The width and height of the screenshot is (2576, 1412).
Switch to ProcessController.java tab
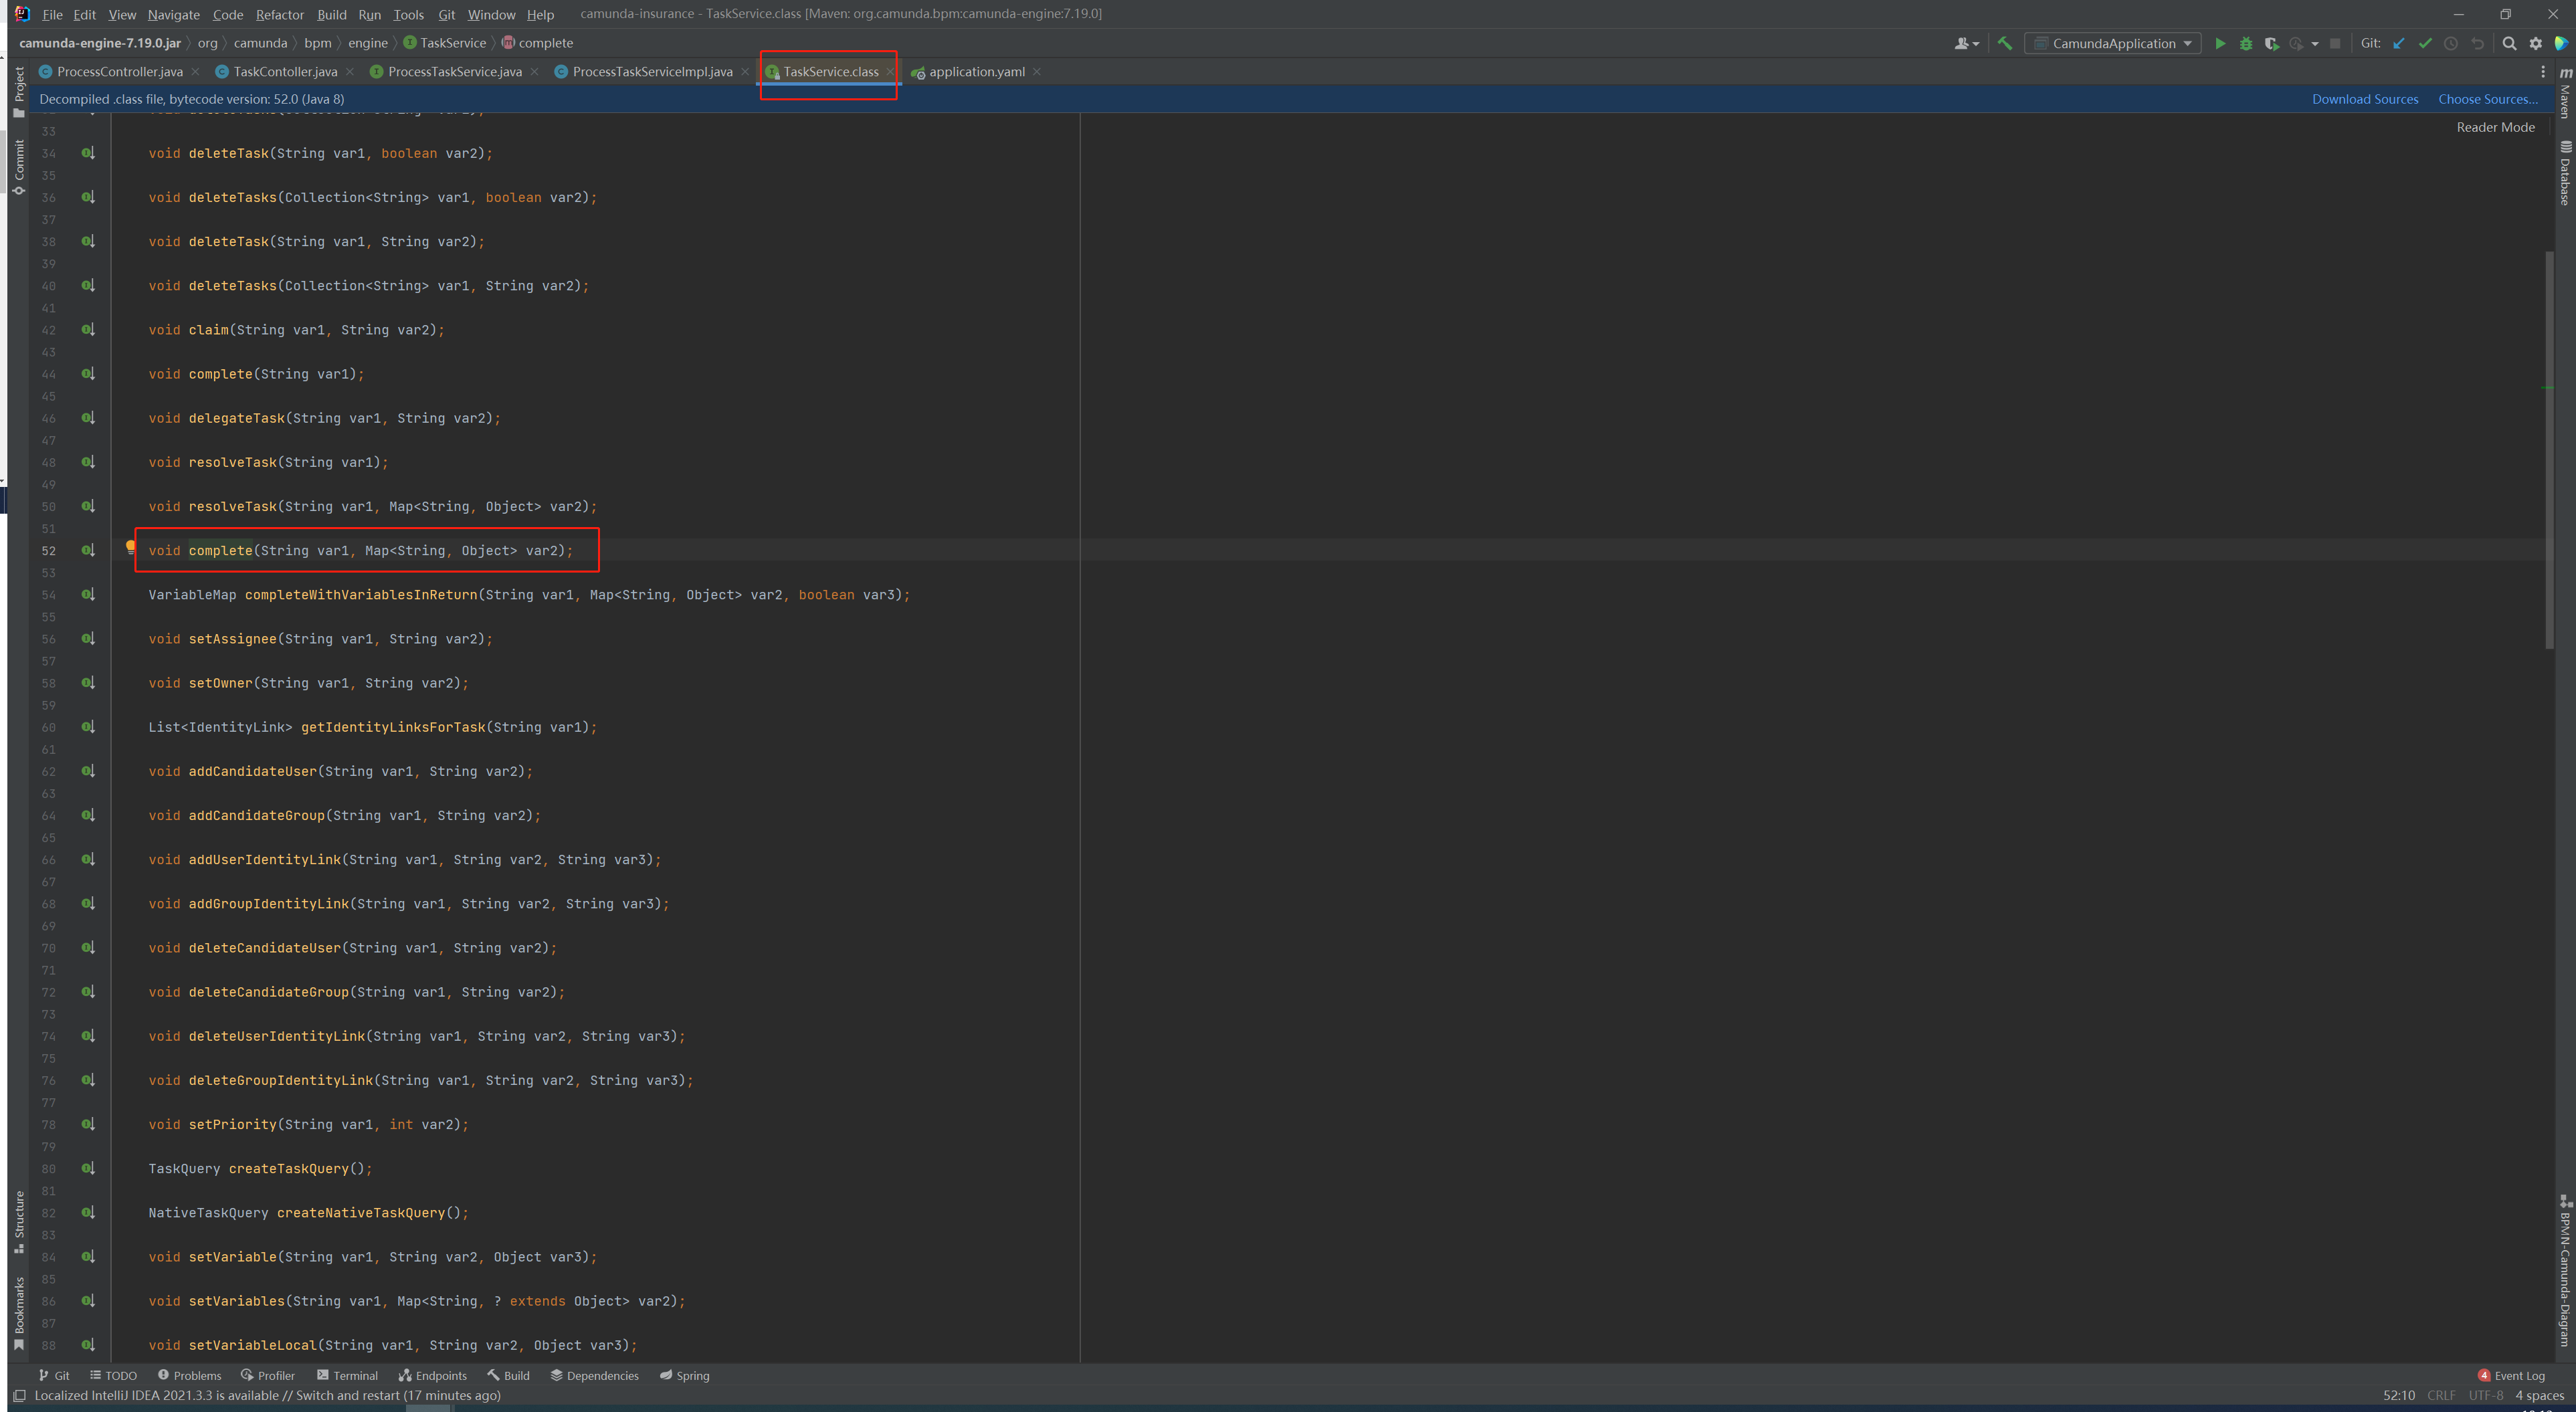120,71
